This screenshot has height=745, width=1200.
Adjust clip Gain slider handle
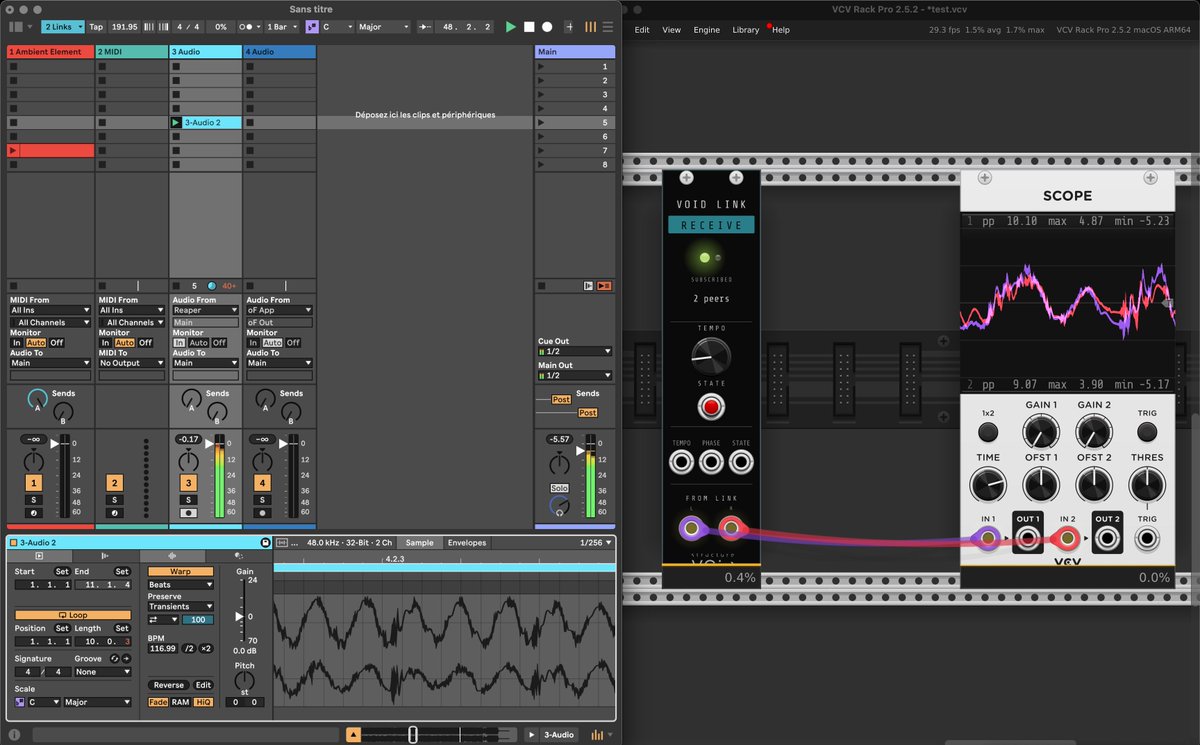pyautogui.click(x=239, y=617)
